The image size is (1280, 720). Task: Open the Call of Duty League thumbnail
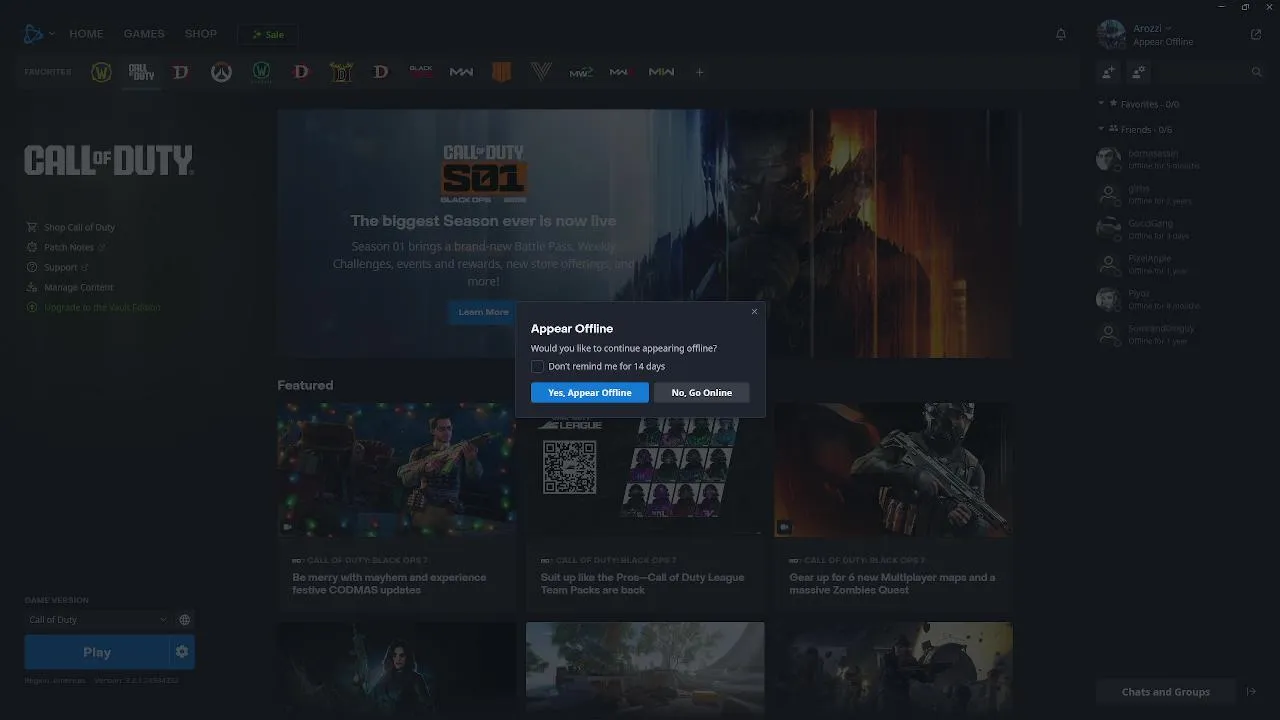[645, 470]
